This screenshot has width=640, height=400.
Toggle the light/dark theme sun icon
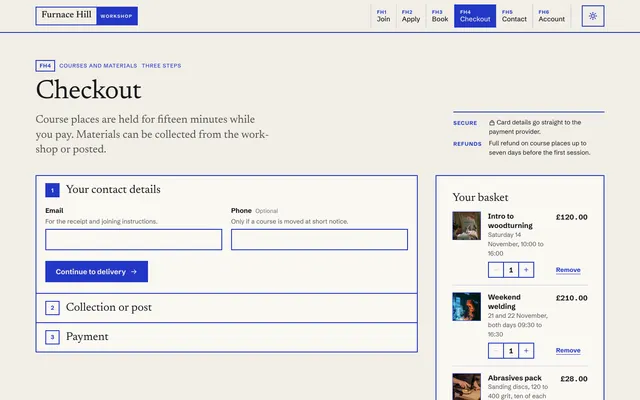(593, 16)
